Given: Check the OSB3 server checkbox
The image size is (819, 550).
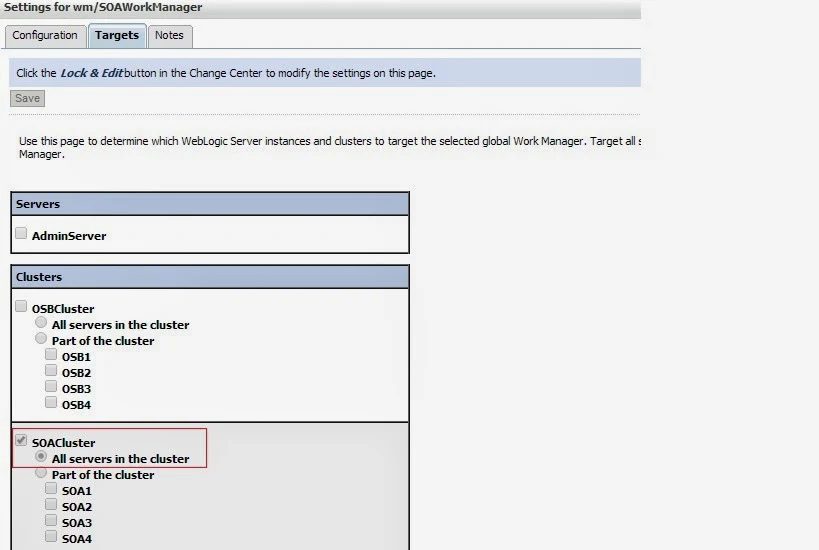Looking at the screenshot, I should click(51, 387).
